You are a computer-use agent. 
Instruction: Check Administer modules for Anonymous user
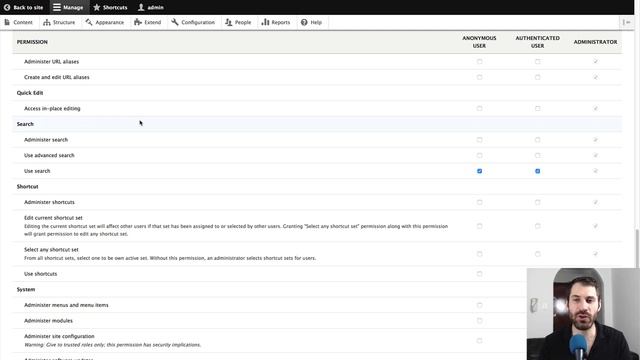coord(480,321)
